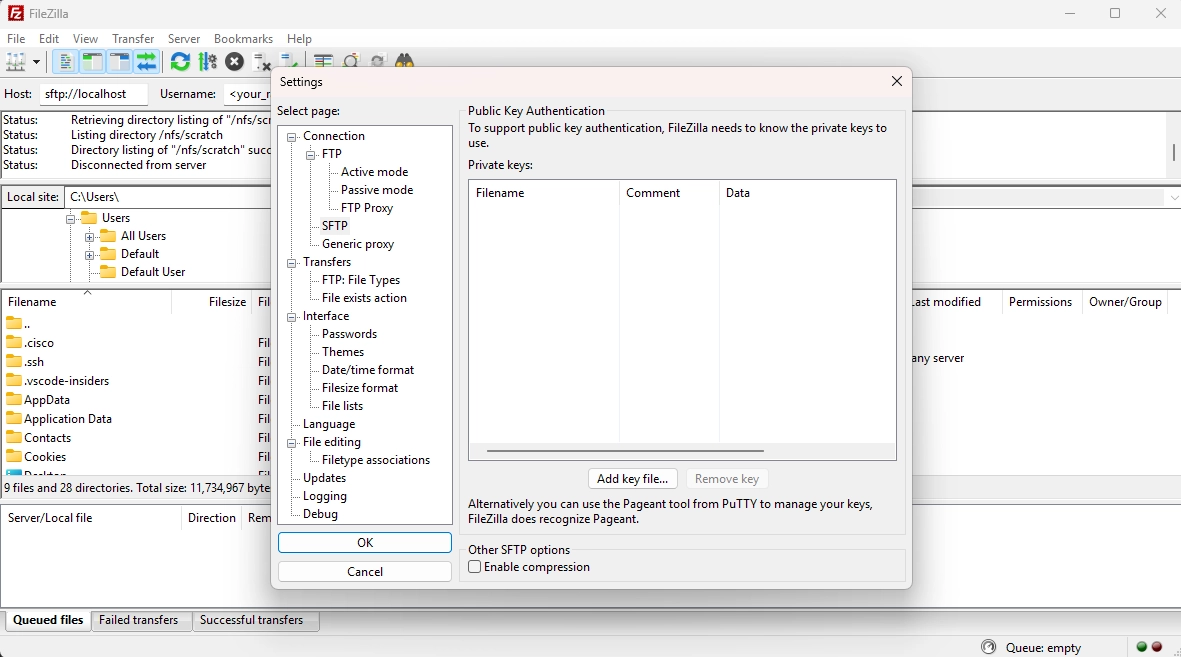Image resolution: width=1181 pixels, height=657 pixels.
Task: Open the Site Manager dropdown arrow
Action: 35,62
